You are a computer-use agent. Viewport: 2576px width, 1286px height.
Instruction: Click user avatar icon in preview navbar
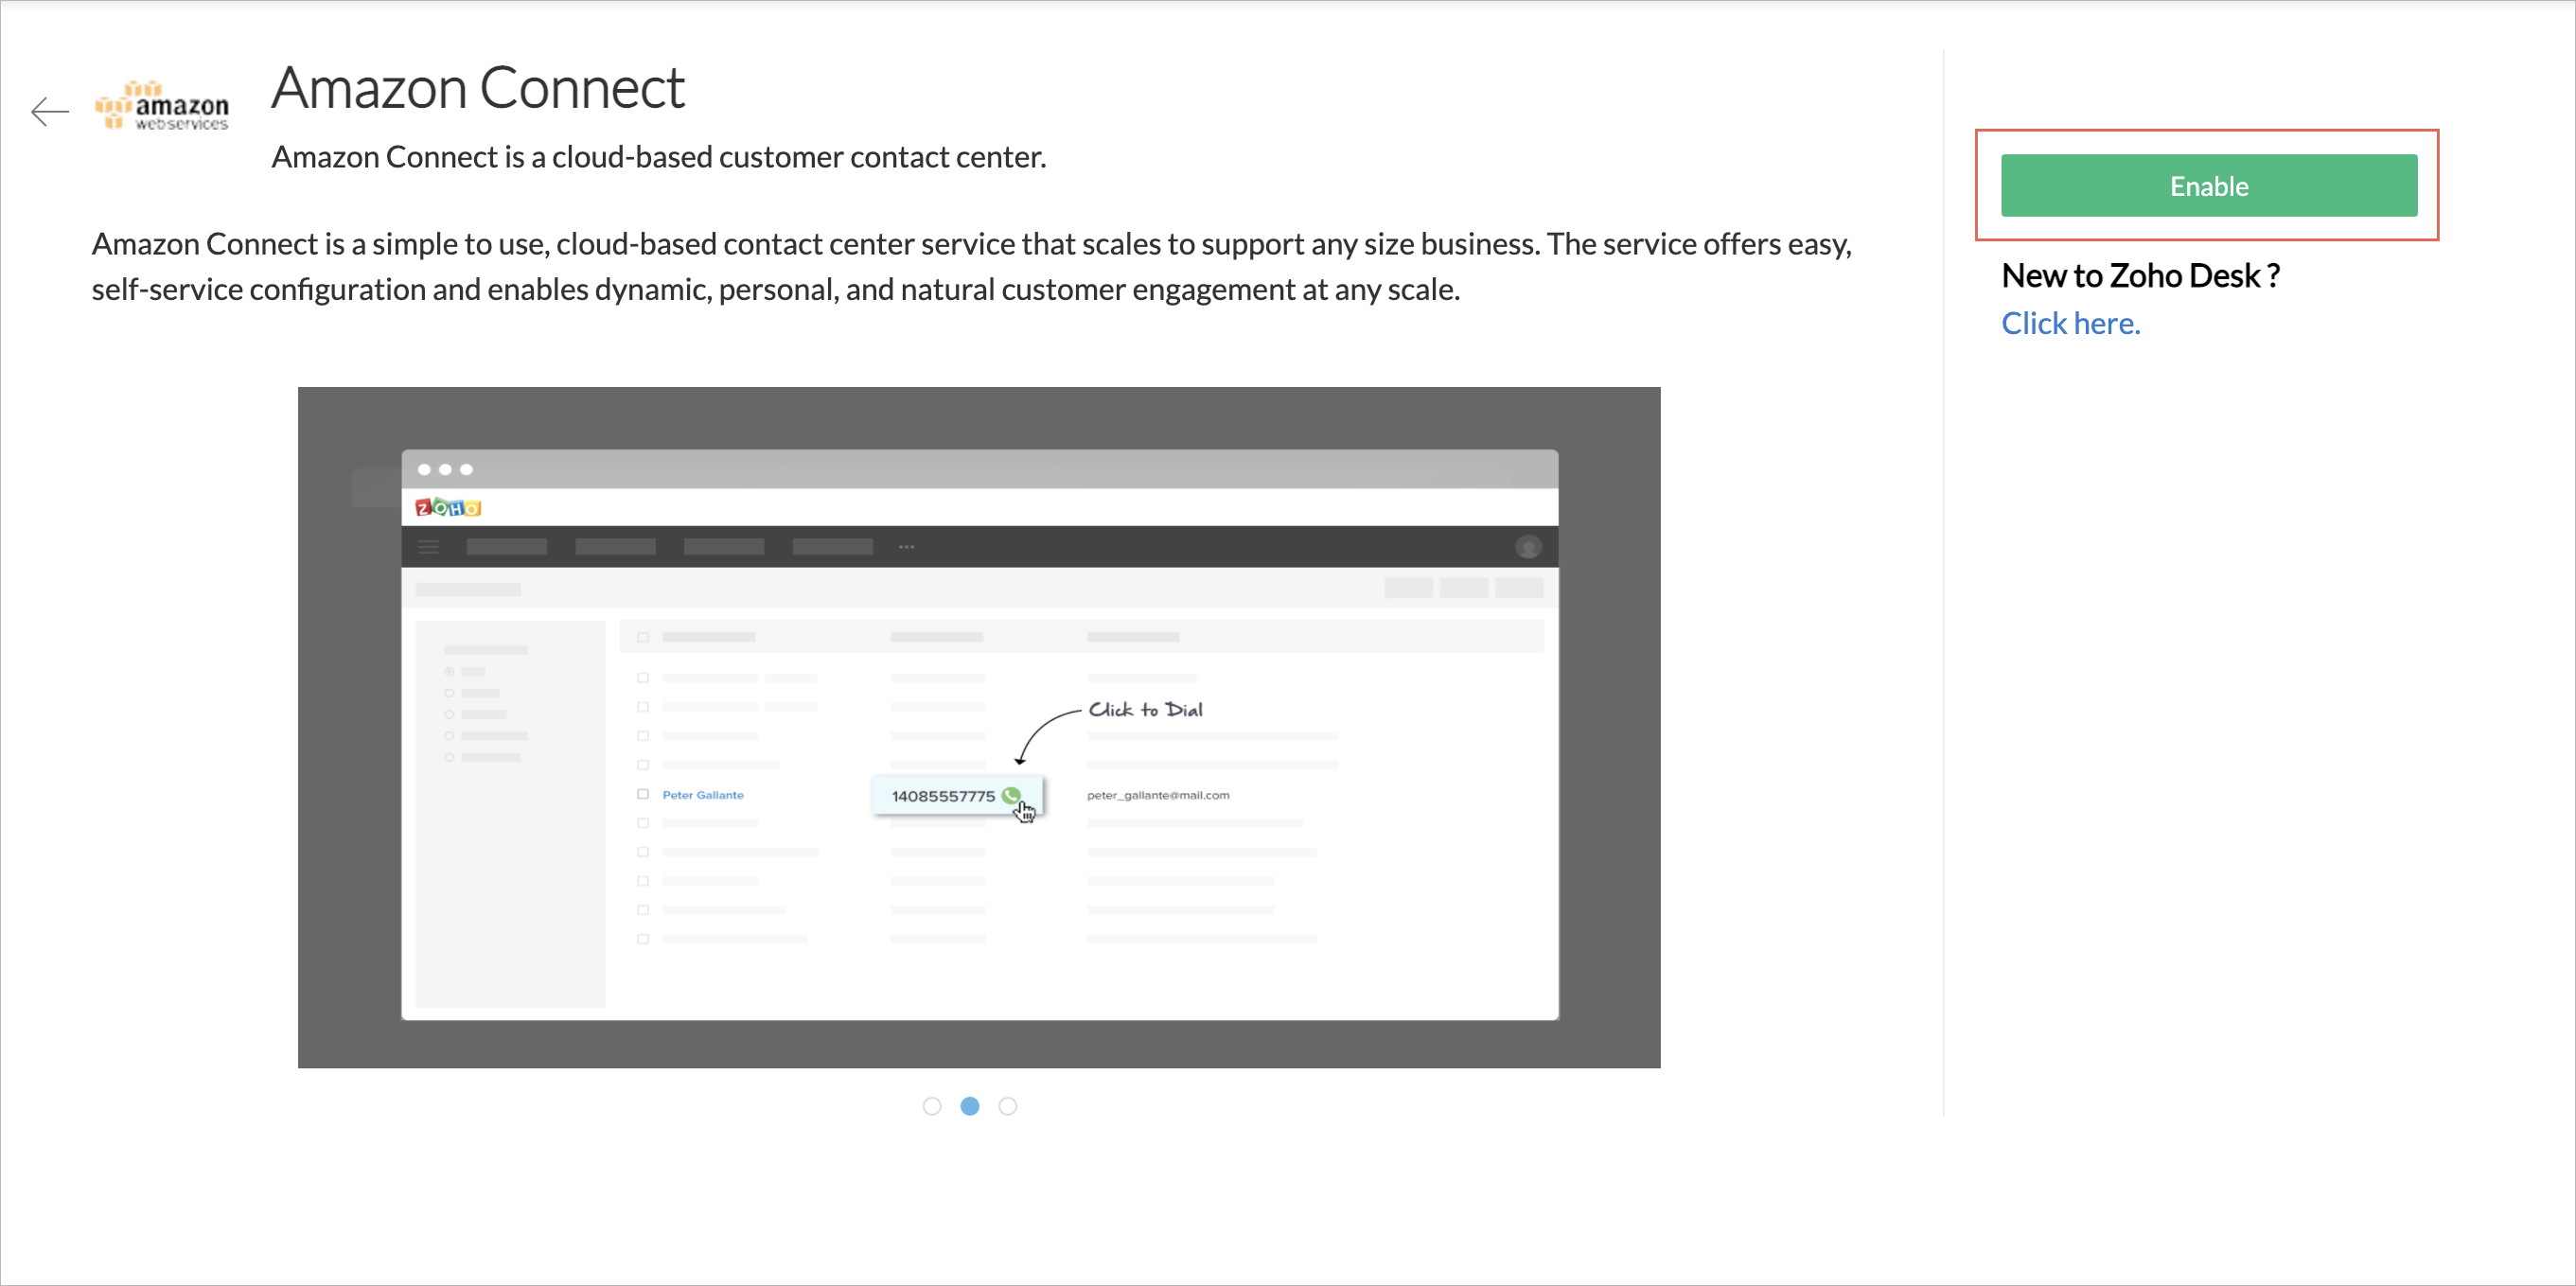coord(1527,547)
